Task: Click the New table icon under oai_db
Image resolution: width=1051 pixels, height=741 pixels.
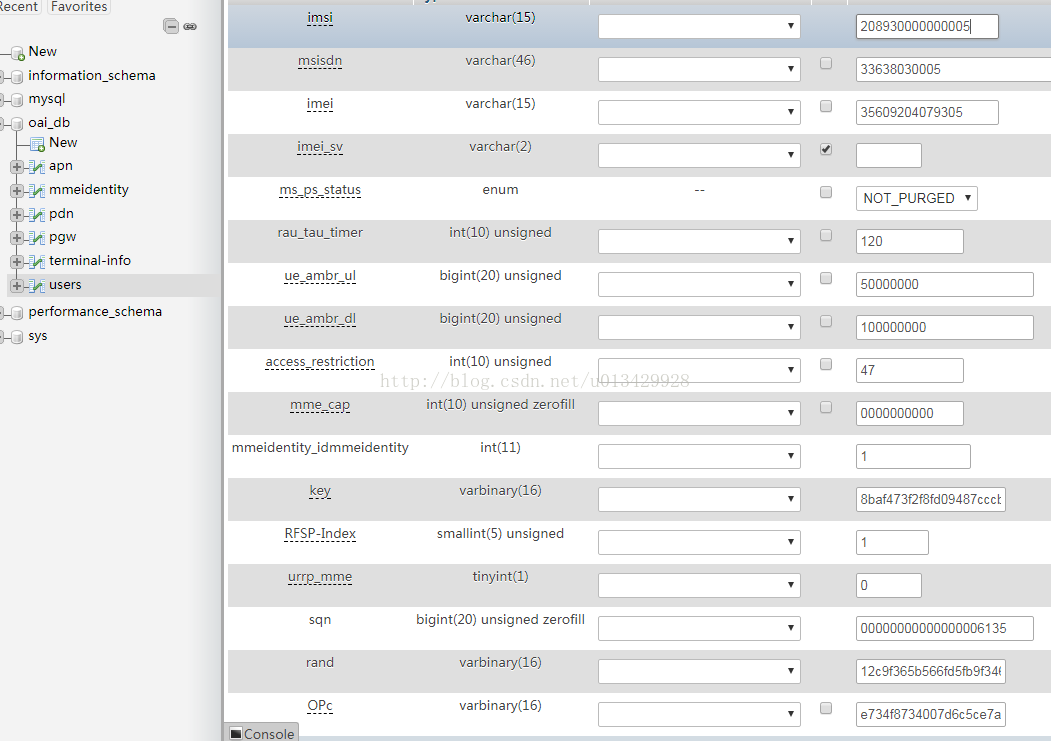Action: click(37, 144)
